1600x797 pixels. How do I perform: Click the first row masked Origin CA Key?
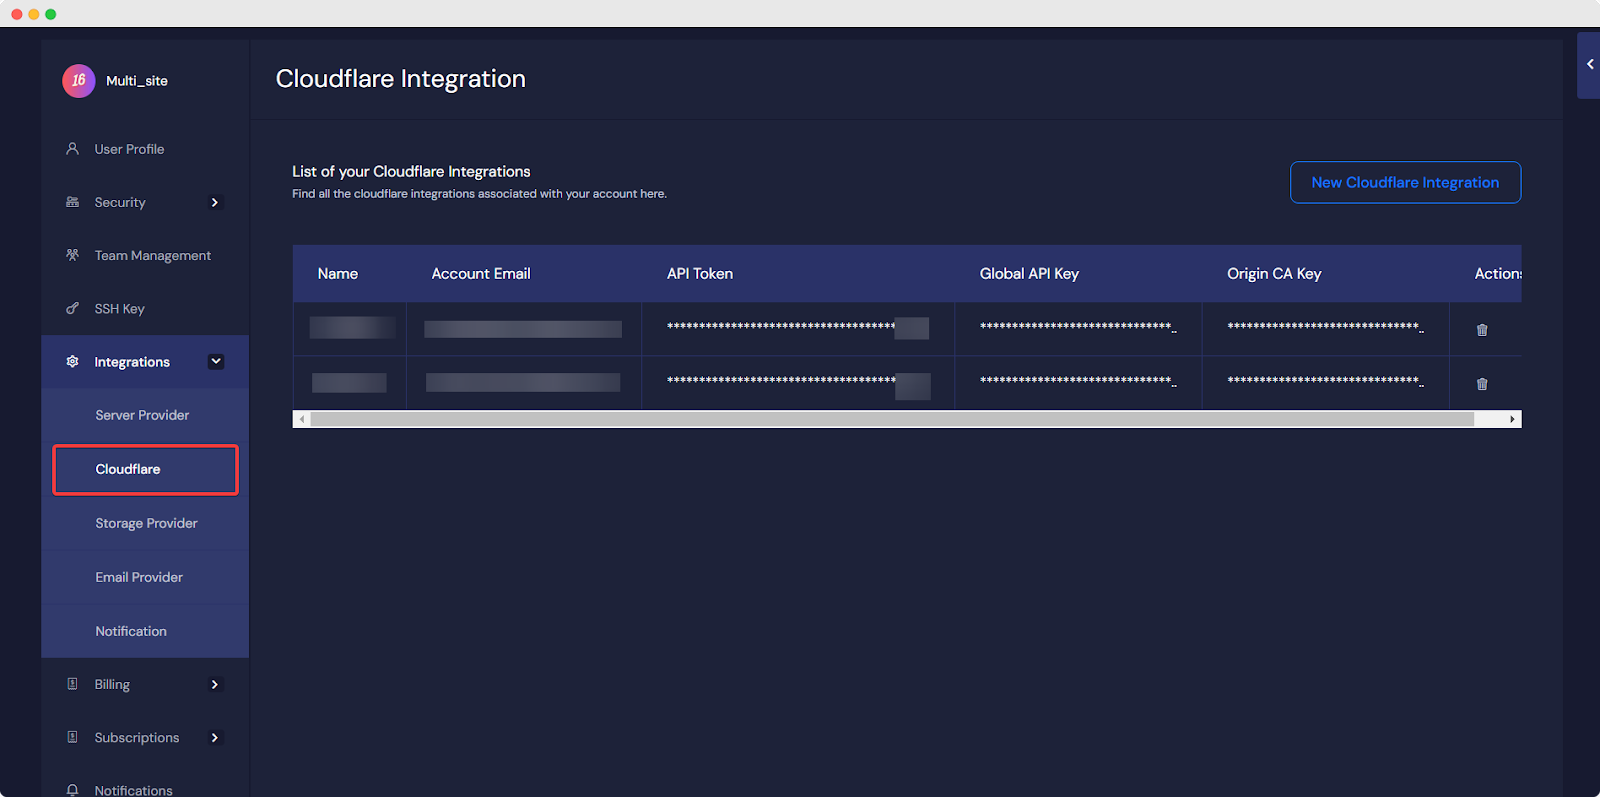tap(1325, 327)
